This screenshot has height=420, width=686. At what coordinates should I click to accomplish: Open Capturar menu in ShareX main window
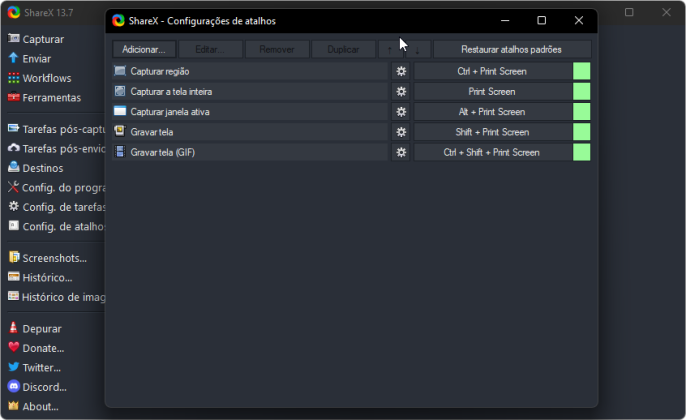point(36,39)
